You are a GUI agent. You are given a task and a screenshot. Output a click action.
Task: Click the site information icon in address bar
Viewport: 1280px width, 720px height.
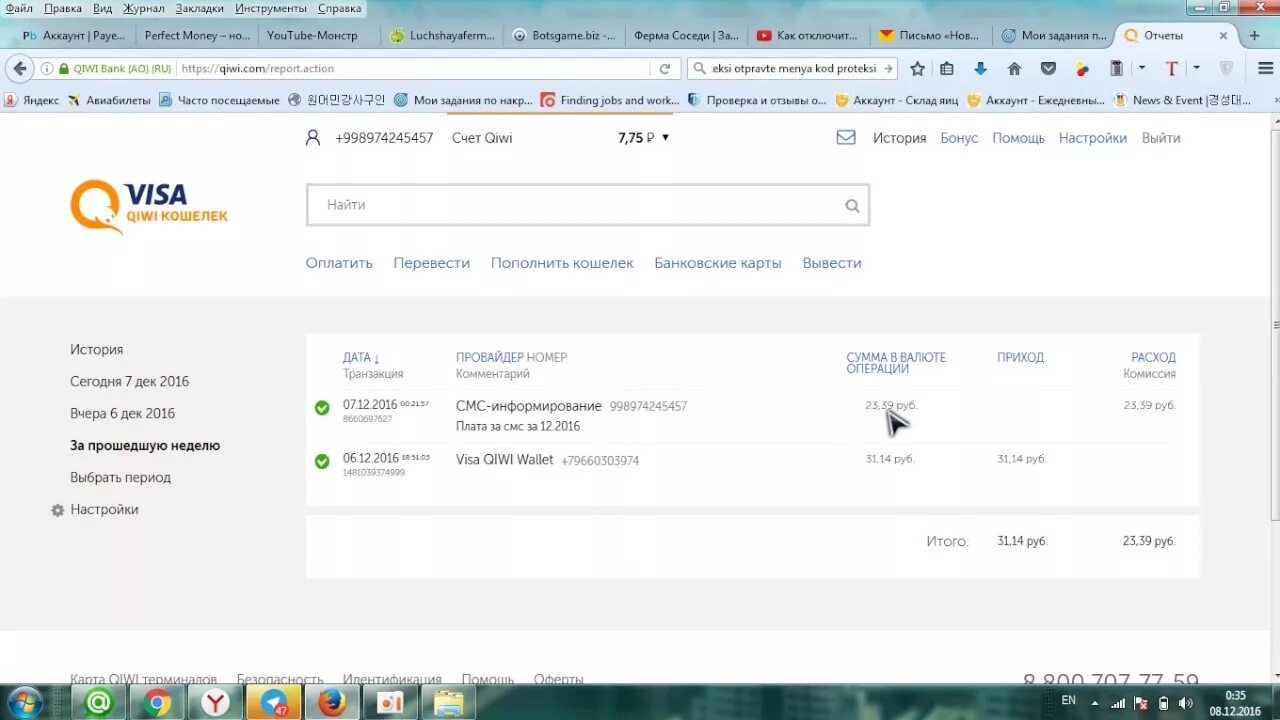coord(47,69)
